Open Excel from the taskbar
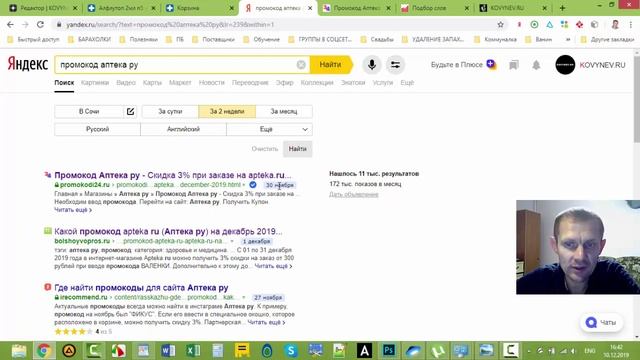 click(193, 350)
